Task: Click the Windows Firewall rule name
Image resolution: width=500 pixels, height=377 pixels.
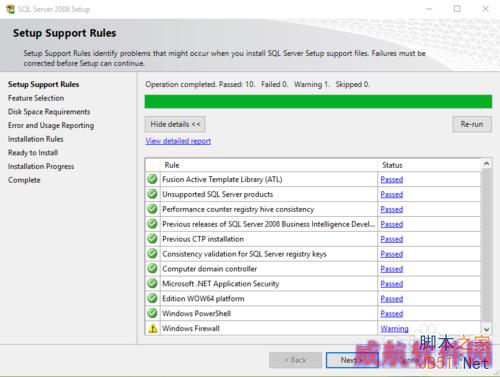Action: [191, 328]
